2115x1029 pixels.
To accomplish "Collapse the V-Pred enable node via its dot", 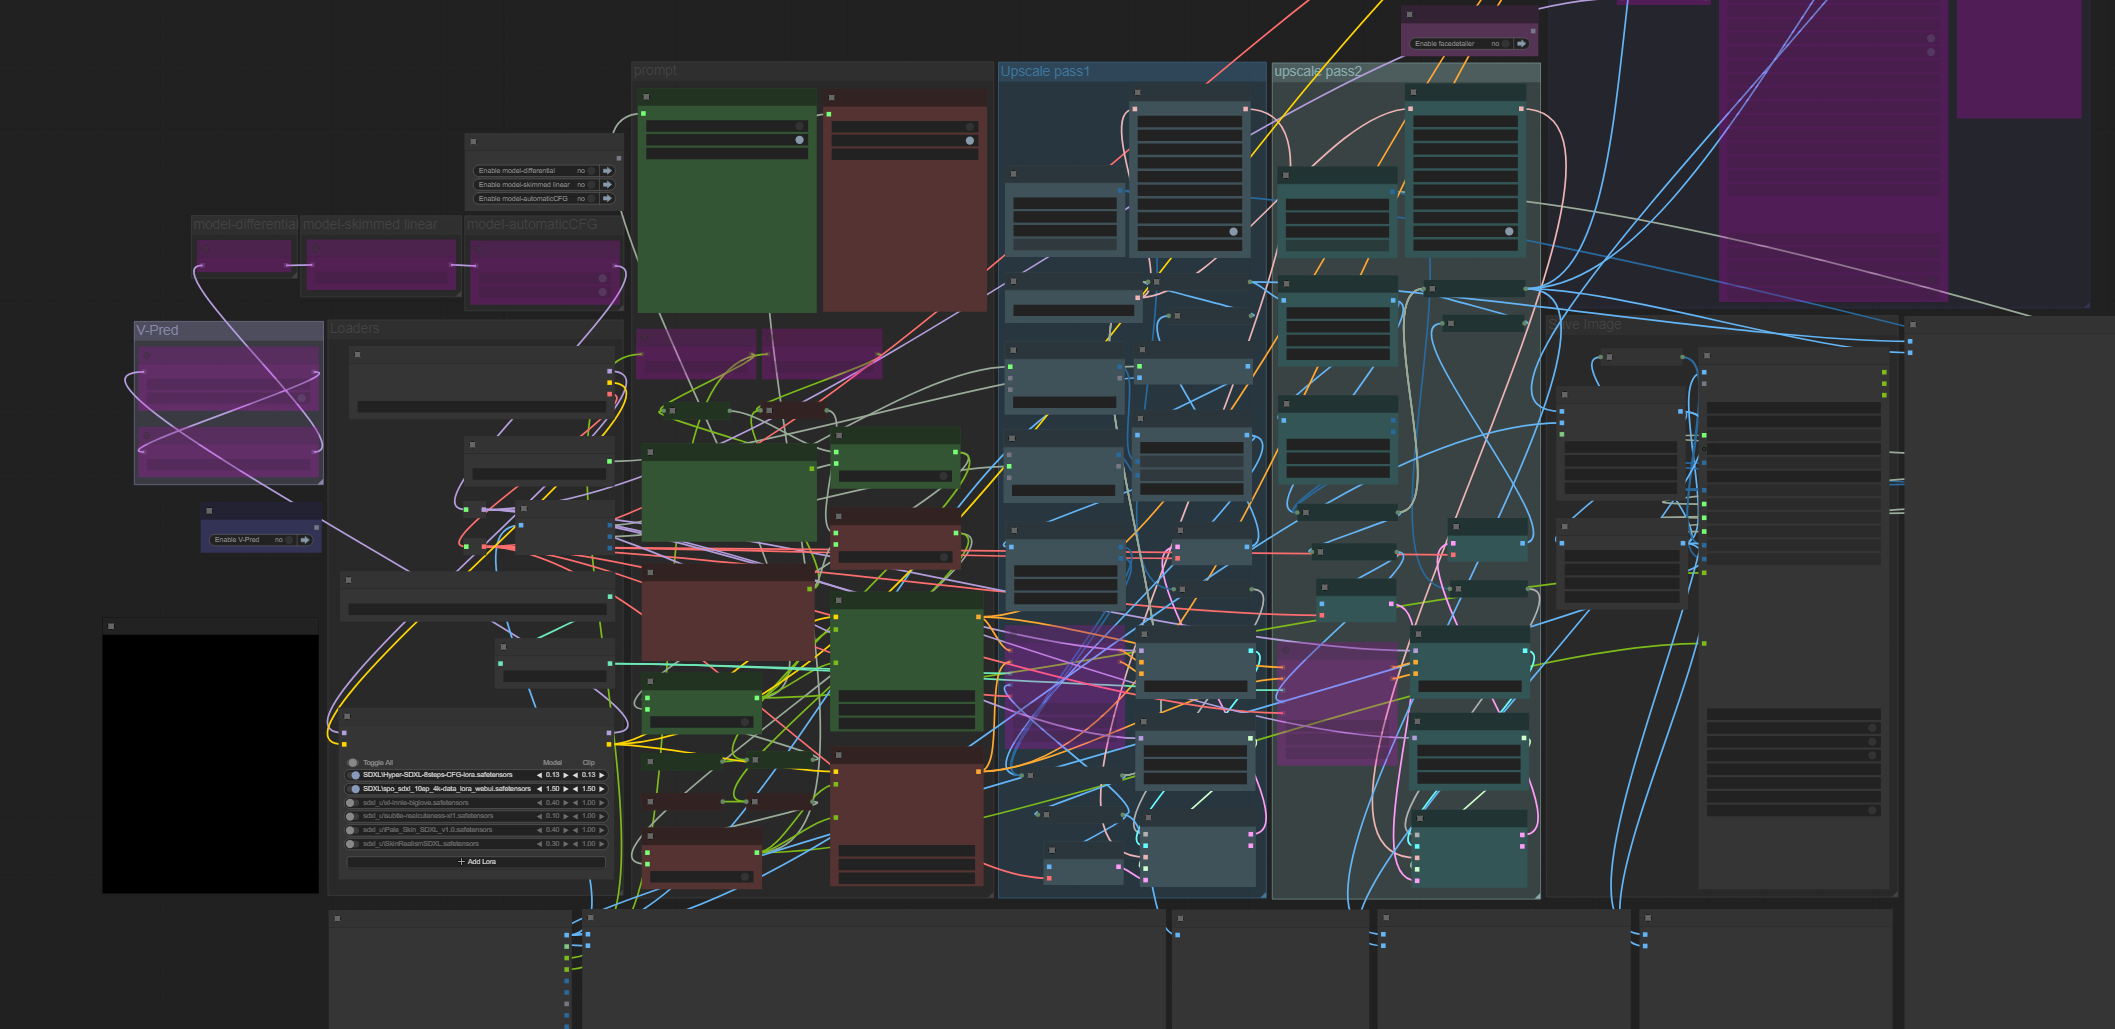I will click(209, 511).
